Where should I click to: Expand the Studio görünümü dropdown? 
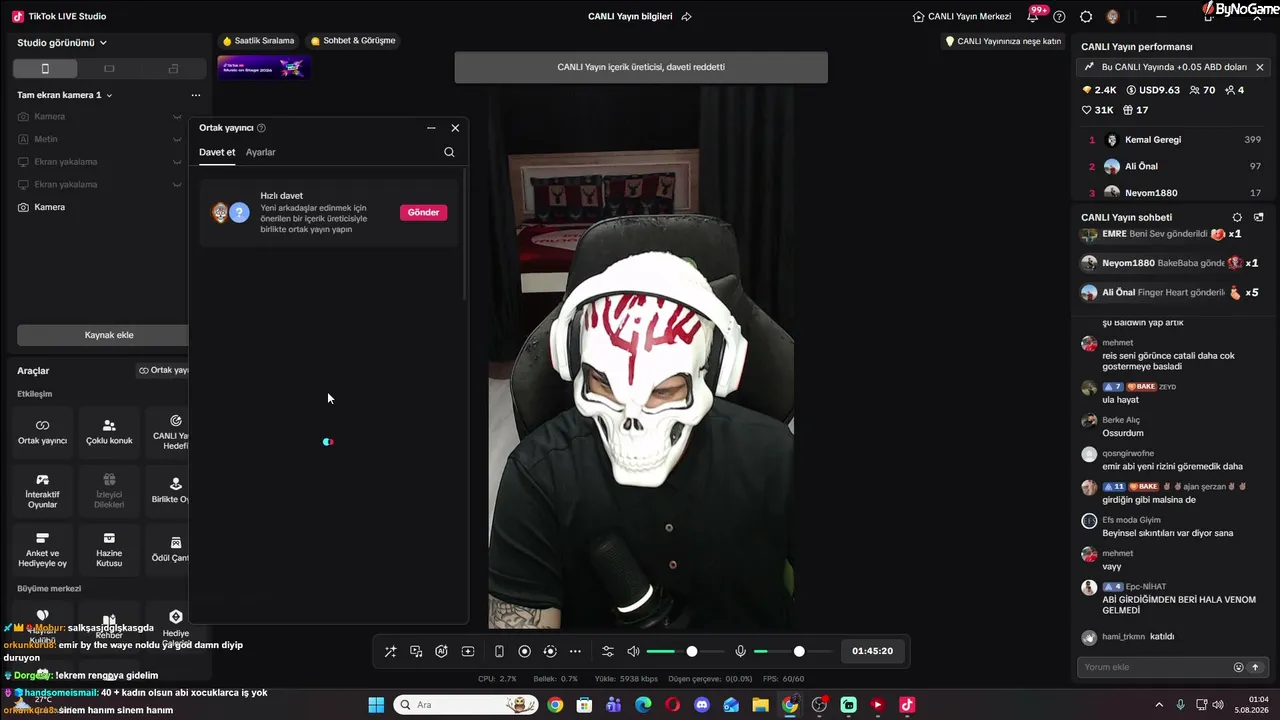[62, 43]
